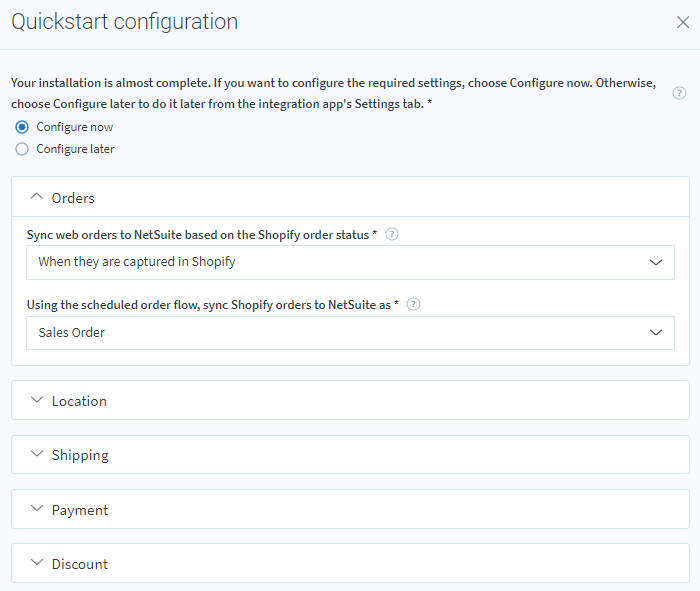This screenshot has height=591, width=700.
Task: Close the Quickstart configuration dialog
Action: click(683, 22)
